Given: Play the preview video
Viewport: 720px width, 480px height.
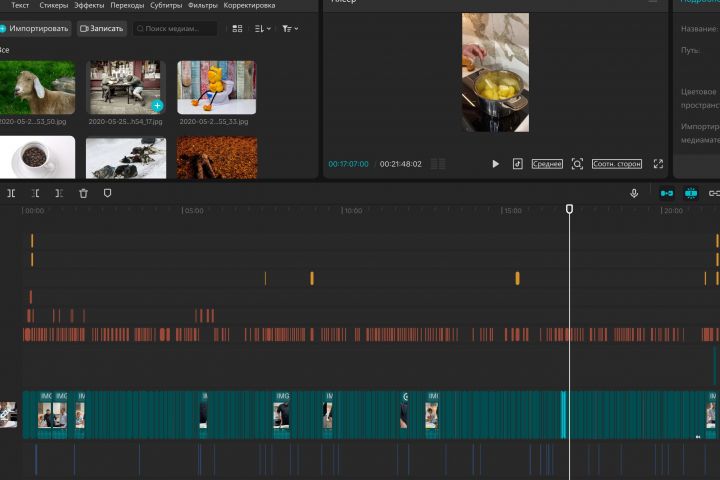Looking at the screenshot, I should 495,164.
